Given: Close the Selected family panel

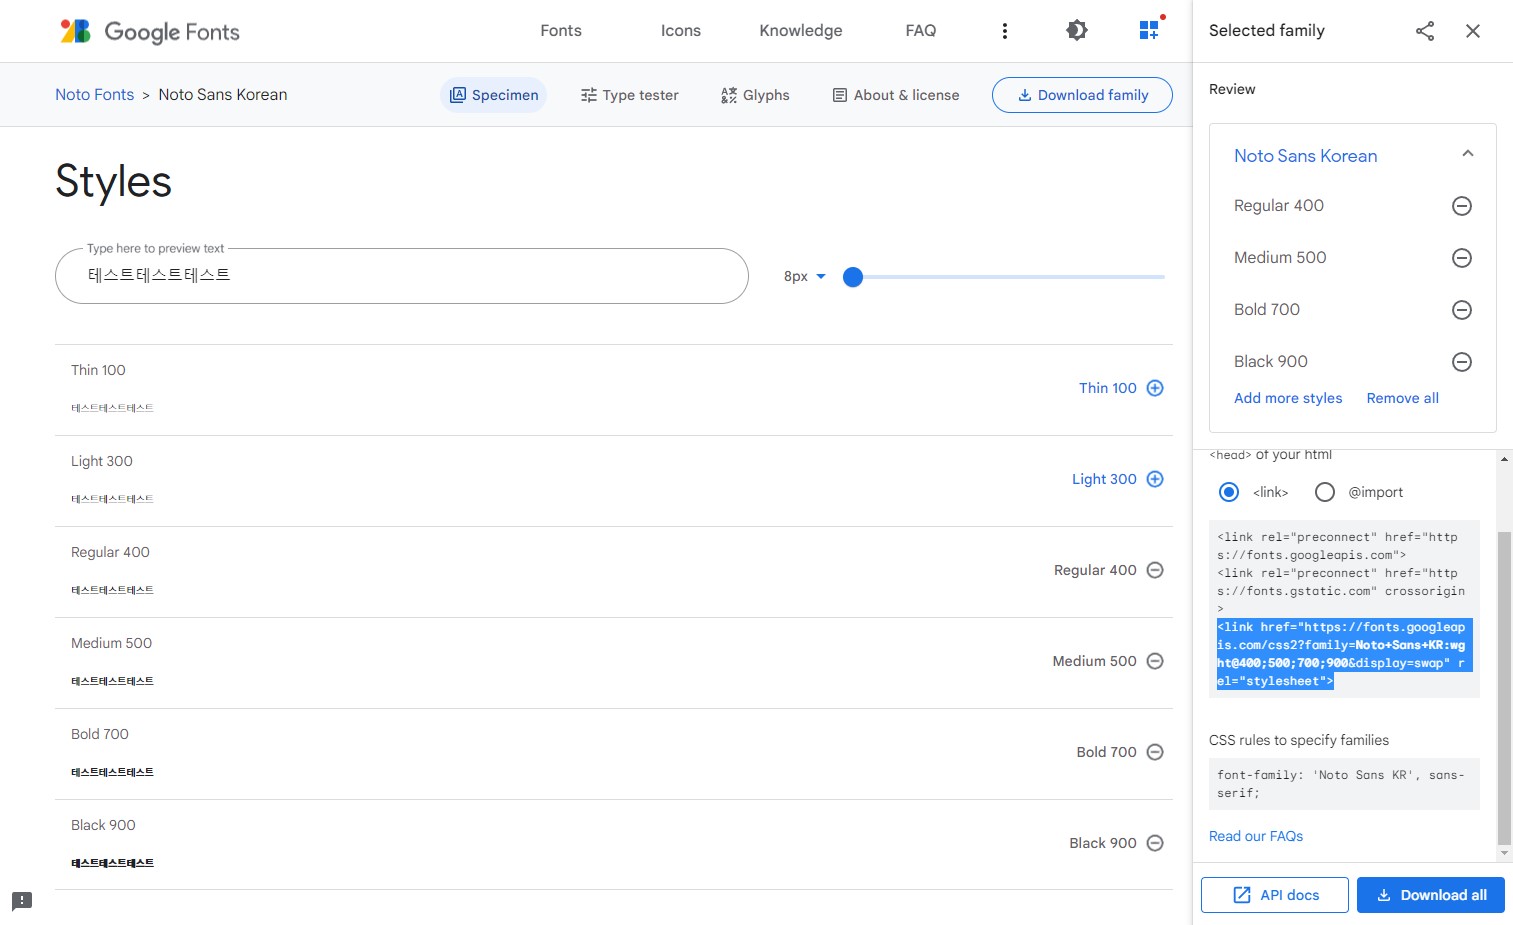Looking at the screenshot, I should pos(1473,31).
